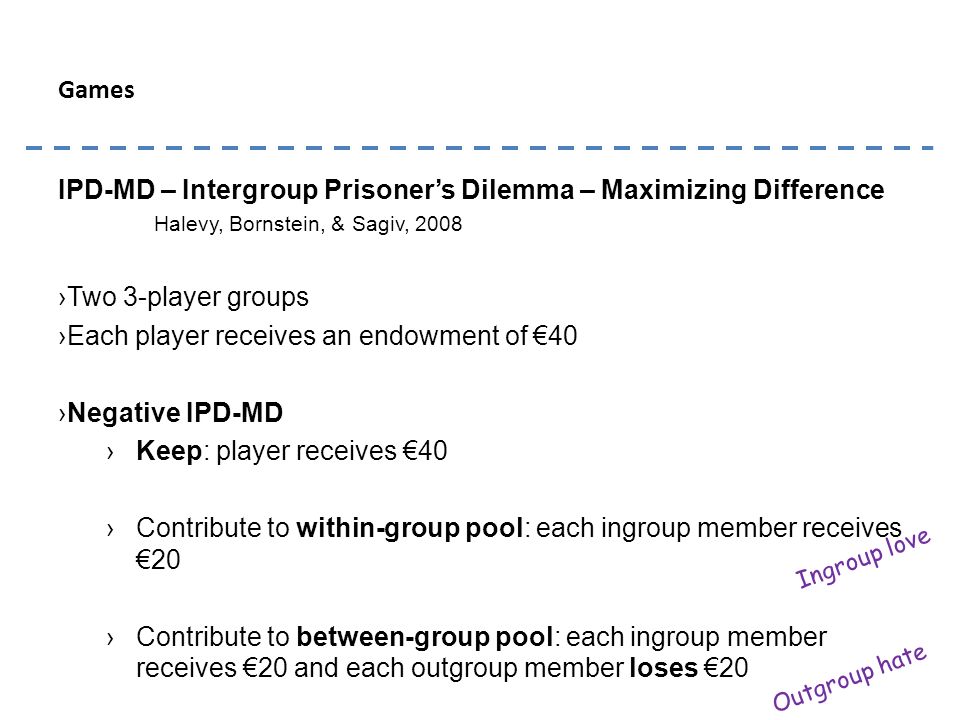
Task: Click the bold word 'loses'
Action: pos(664,668)
